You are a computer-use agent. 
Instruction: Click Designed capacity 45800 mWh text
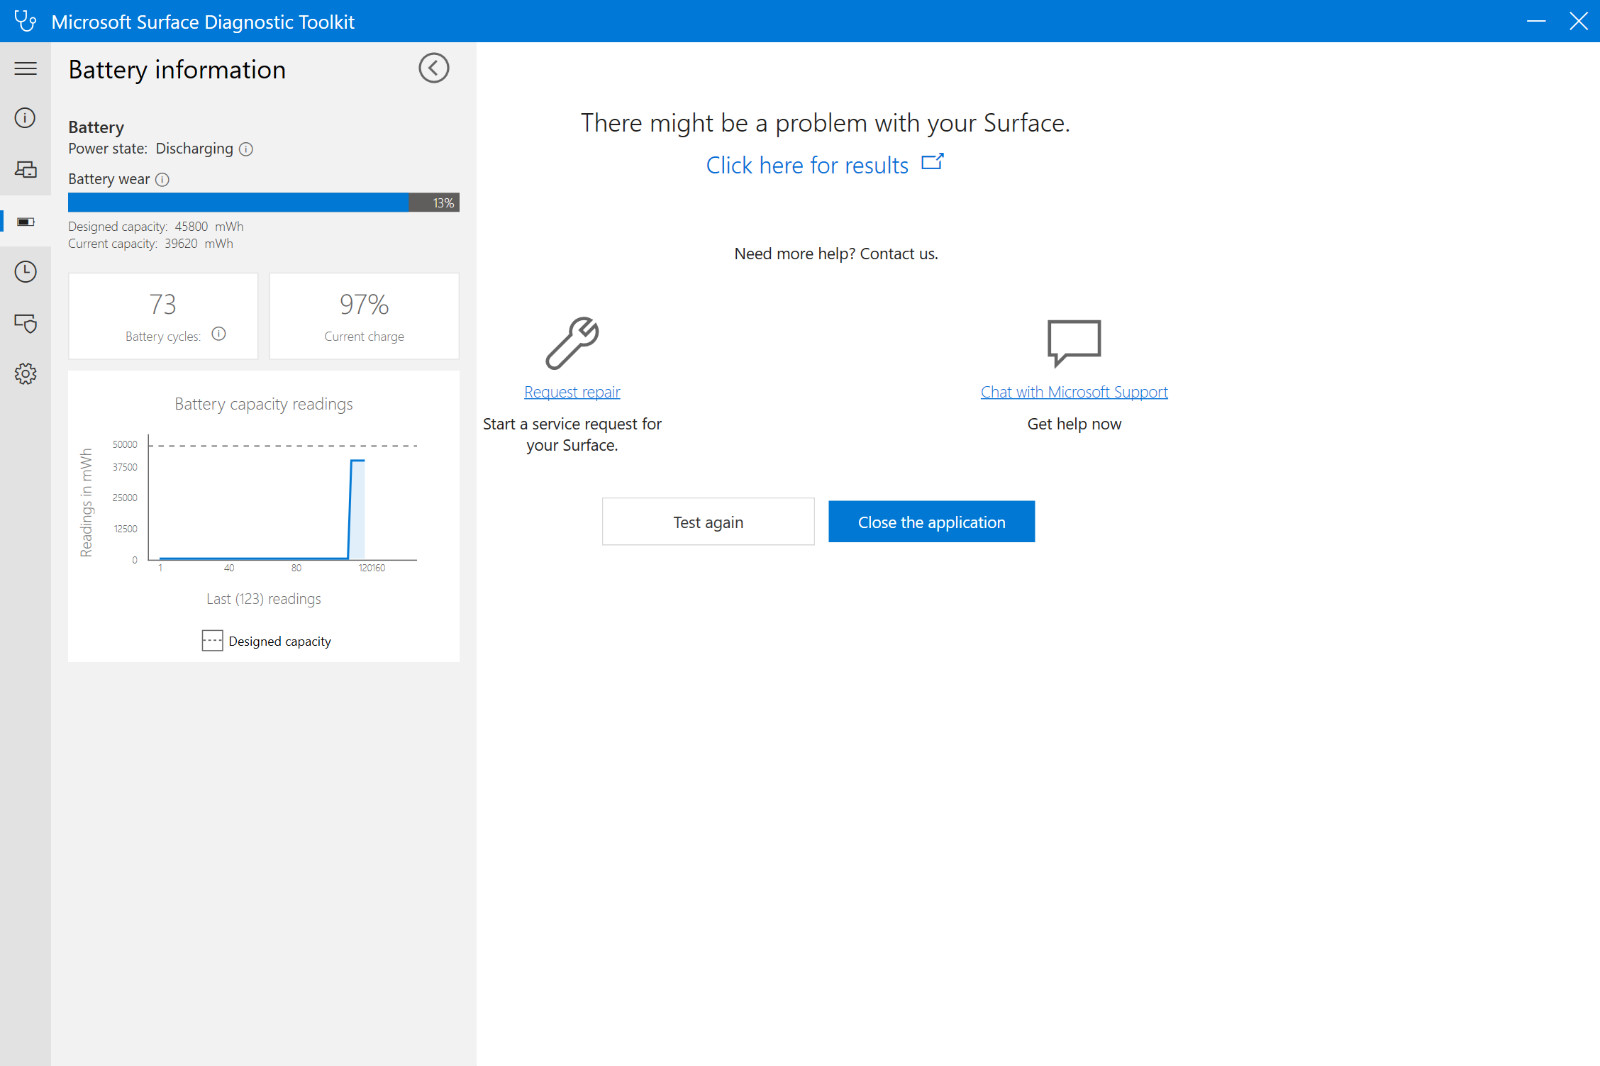point(156,227)
